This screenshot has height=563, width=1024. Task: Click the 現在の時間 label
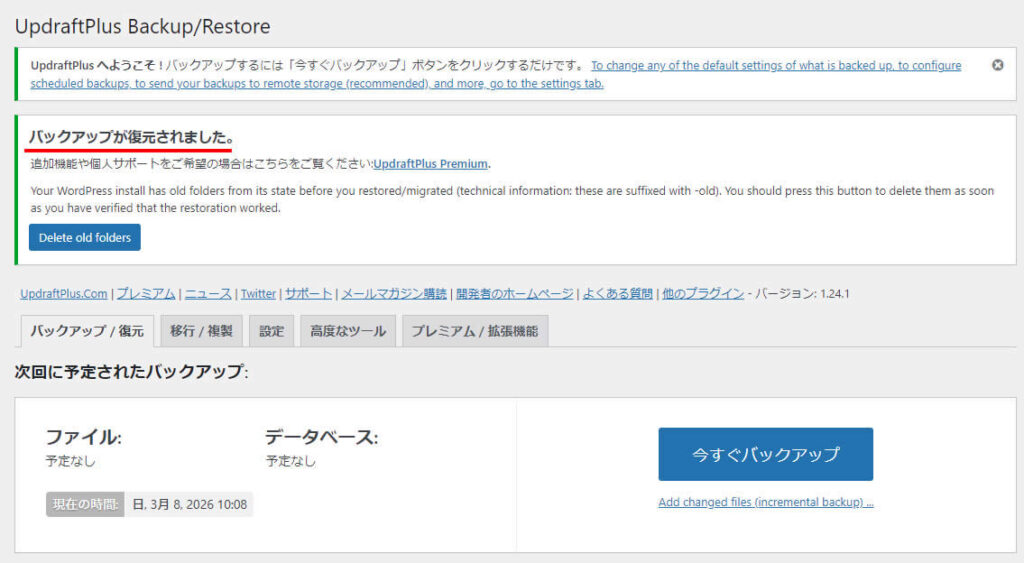[85, 504]
